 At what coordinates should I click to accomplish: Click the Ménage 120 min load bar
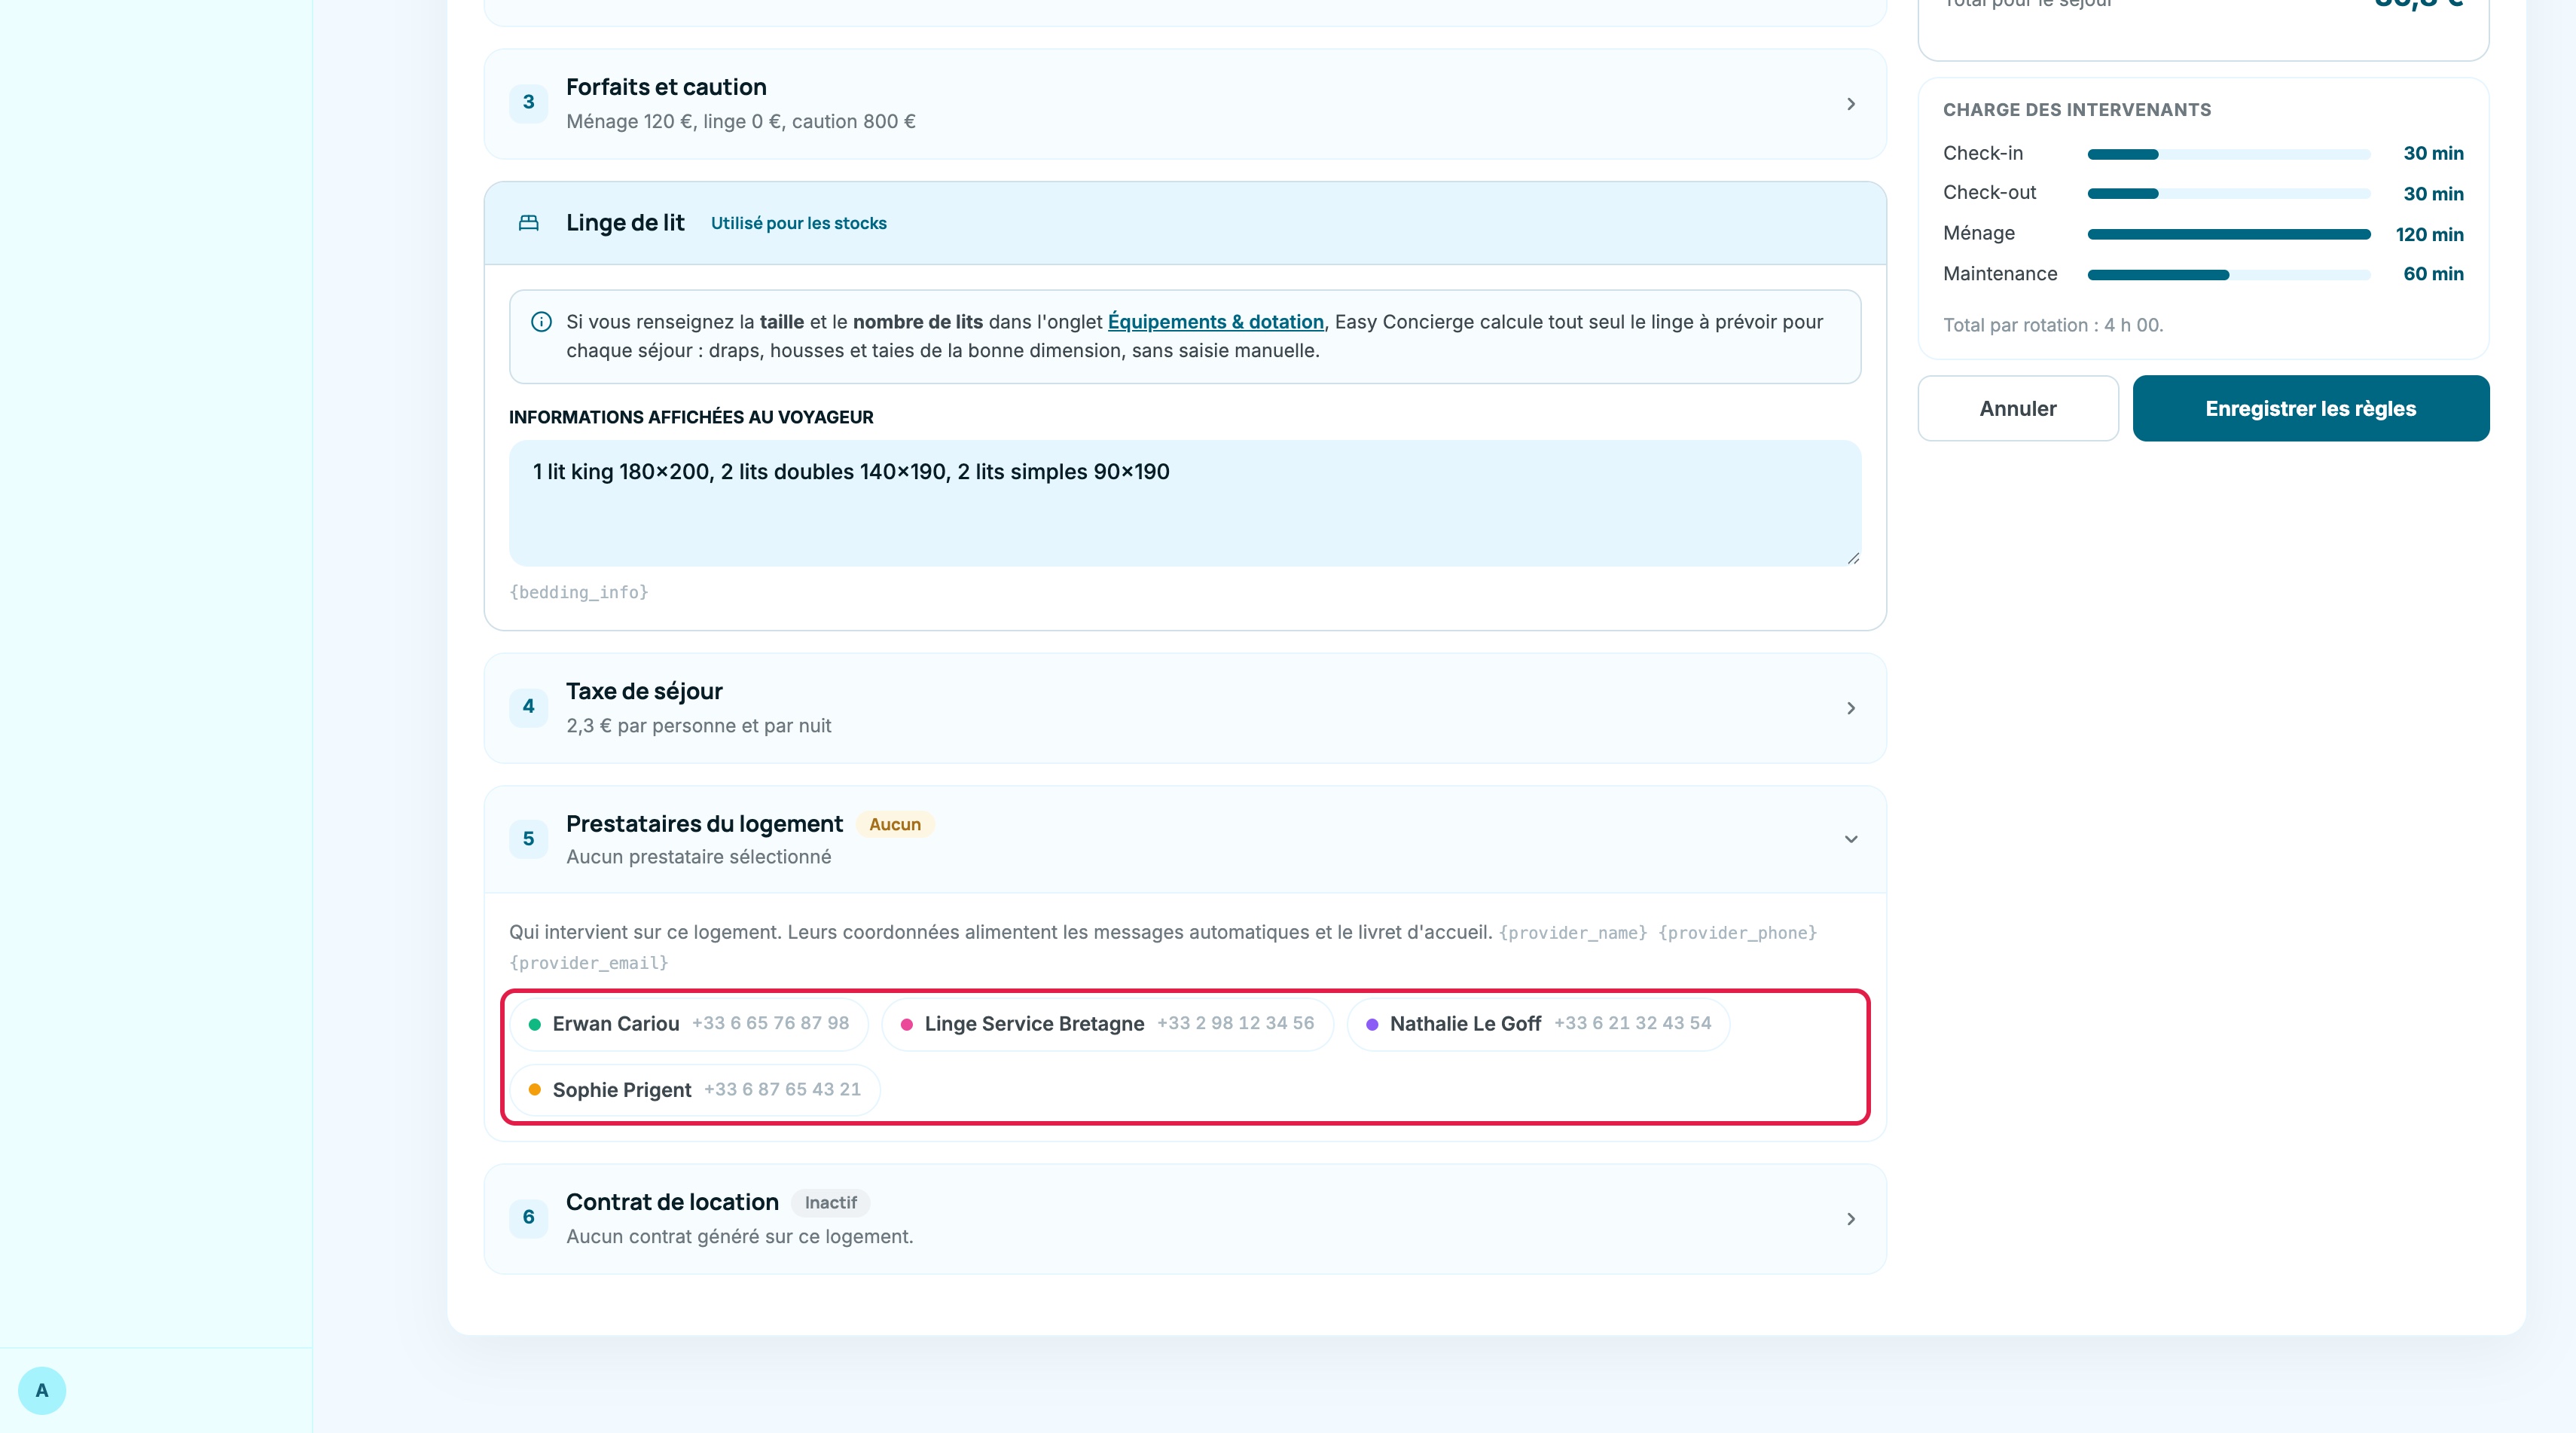[2228, 234]
